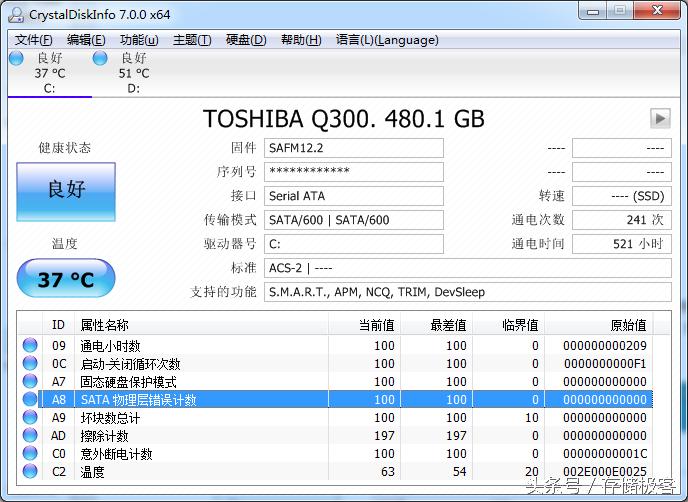This screenshot has width=688, height=502.
Task: Open the 主题(T) menu
Action: pos(192,40)
